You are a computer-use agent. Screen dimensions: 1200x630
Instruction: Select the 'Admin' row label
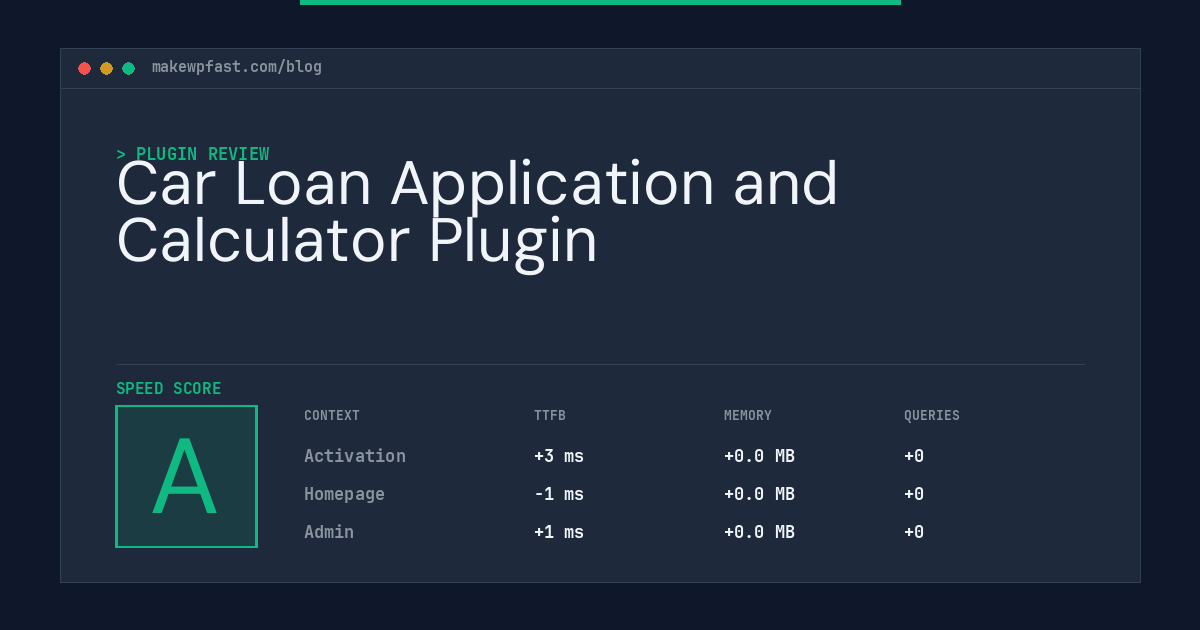click(329, 532)
